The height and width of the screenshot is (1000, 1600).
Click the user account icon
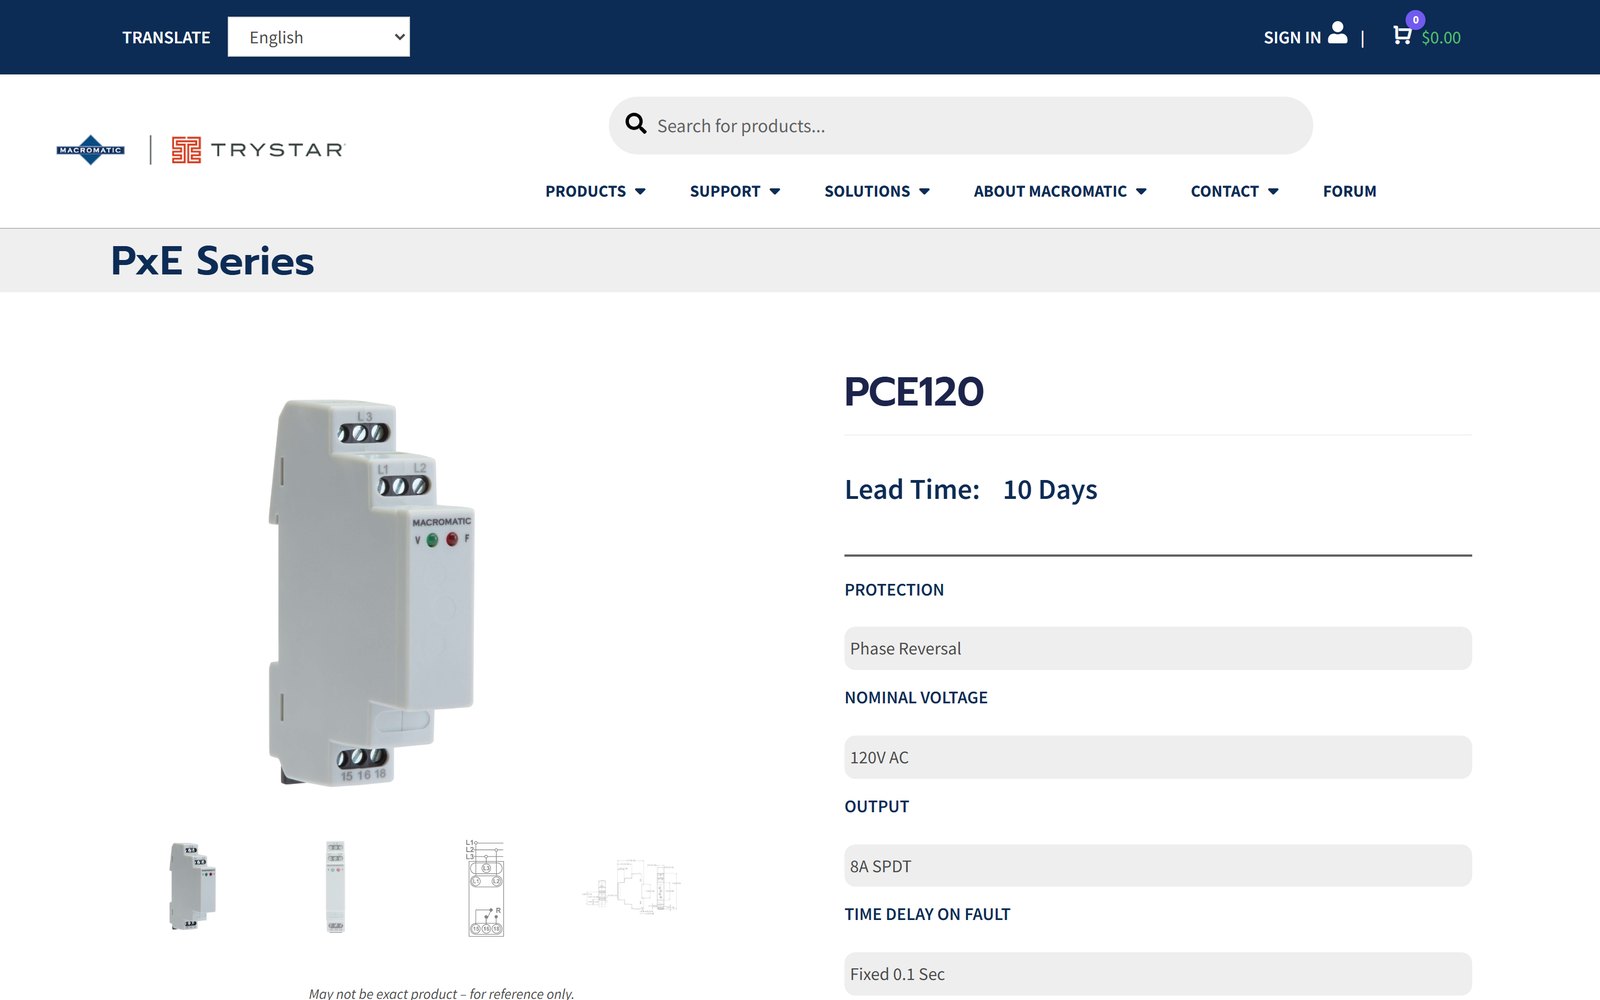(1337, 33)
